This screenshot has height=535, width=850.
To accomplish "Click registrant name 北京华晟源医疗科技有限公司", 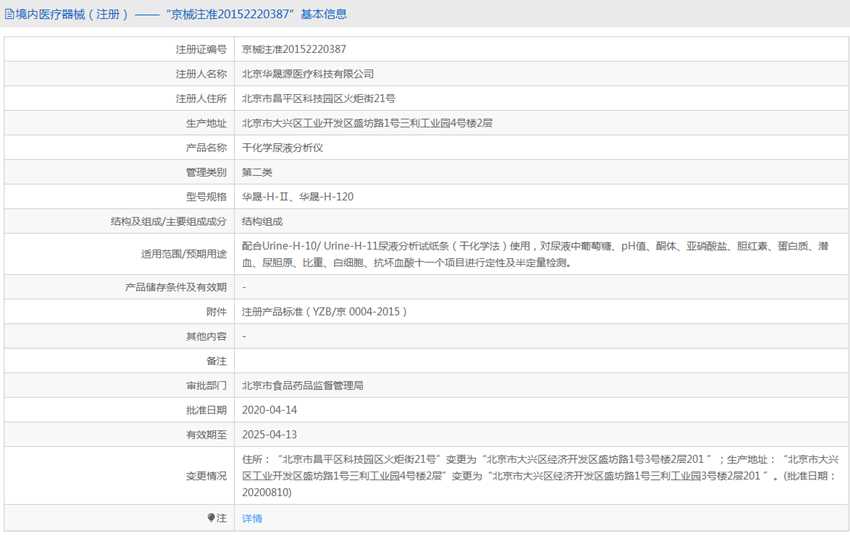I will (308, 74).
